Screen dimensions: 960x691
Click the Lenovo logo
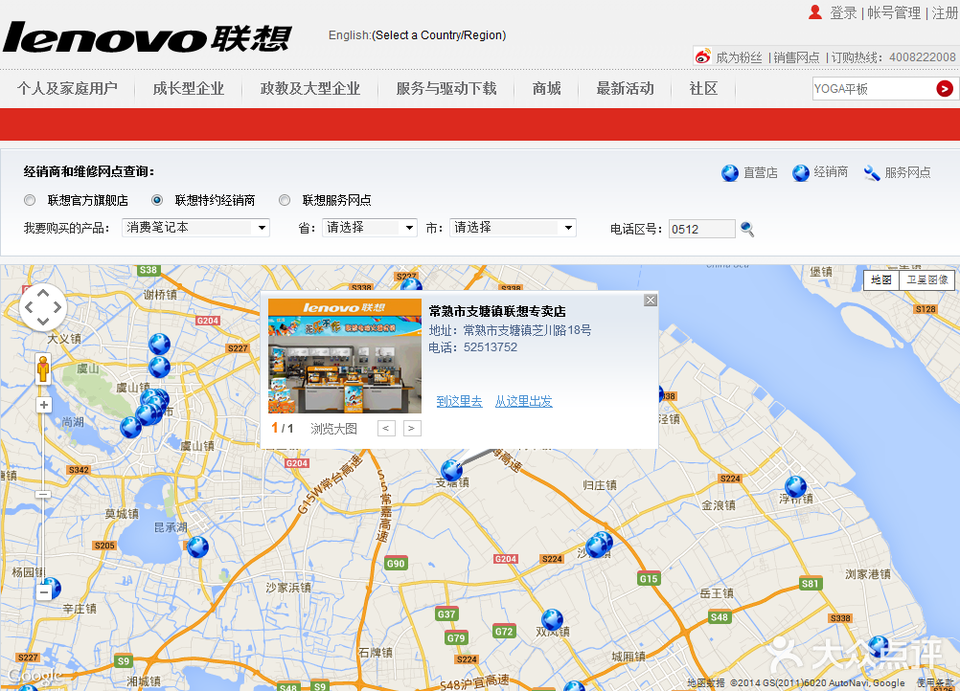pos(147,37)
